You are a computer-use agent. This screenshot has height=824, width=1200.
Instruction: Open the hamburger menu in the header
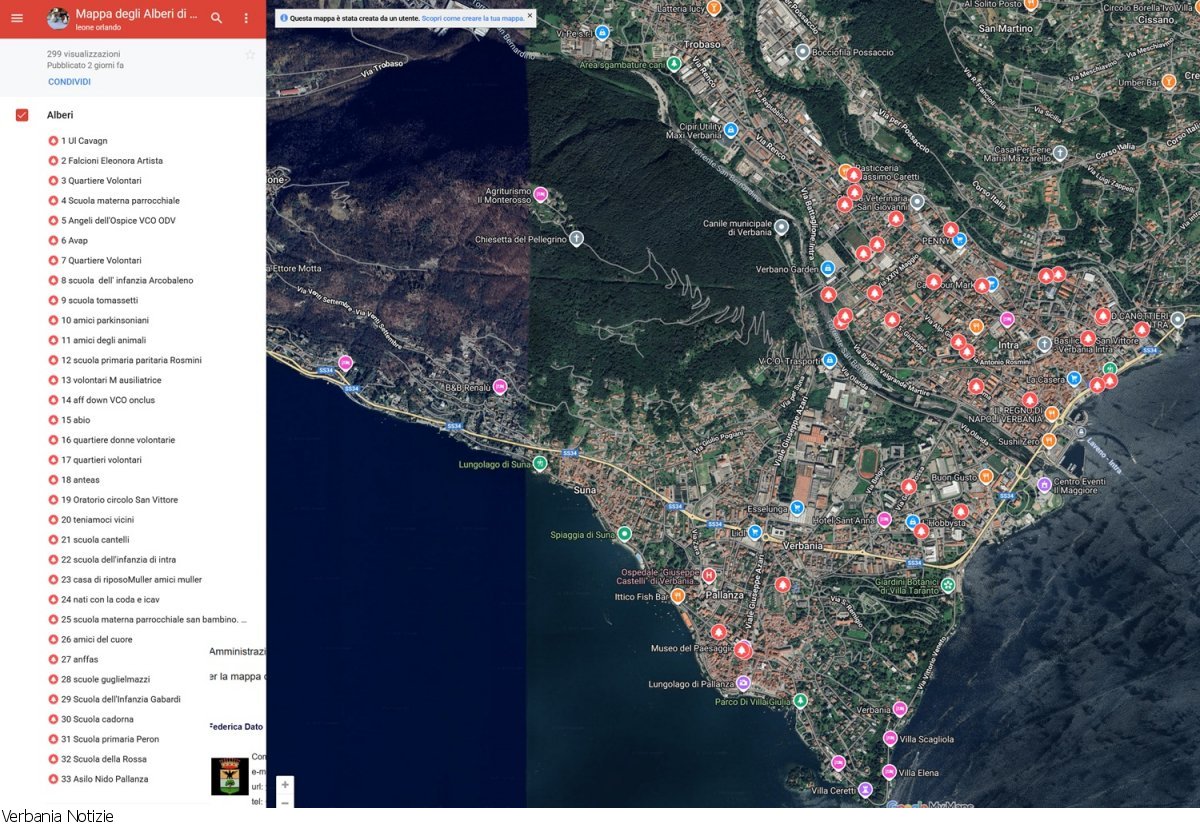pyautogui.click(x=17, y=18)
